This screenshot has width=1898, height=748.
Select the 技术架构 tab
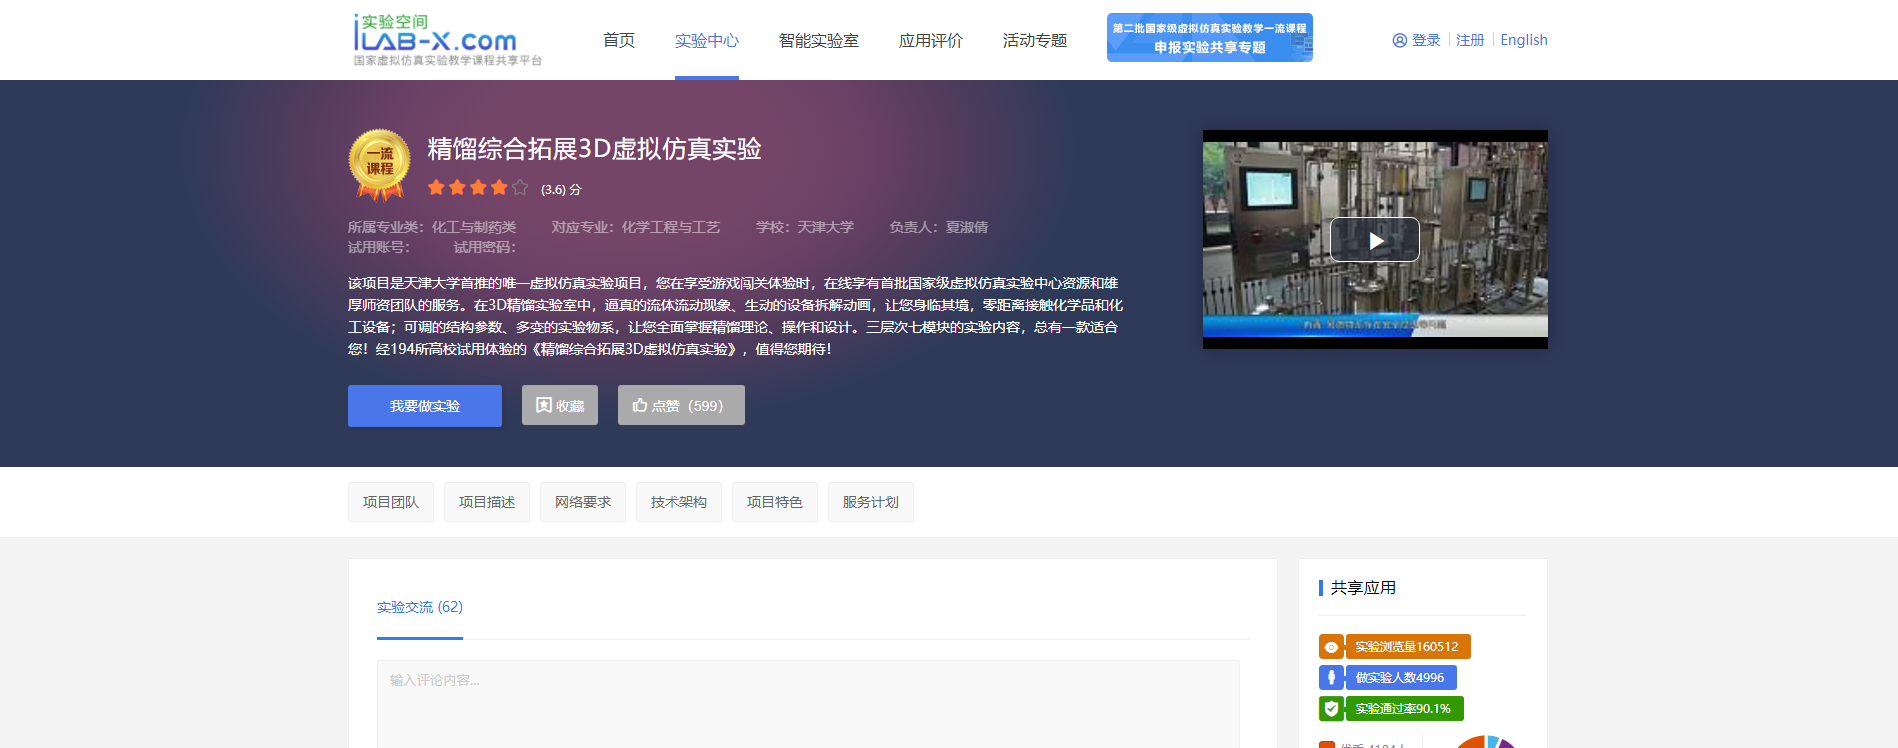[x=679, y=502]
